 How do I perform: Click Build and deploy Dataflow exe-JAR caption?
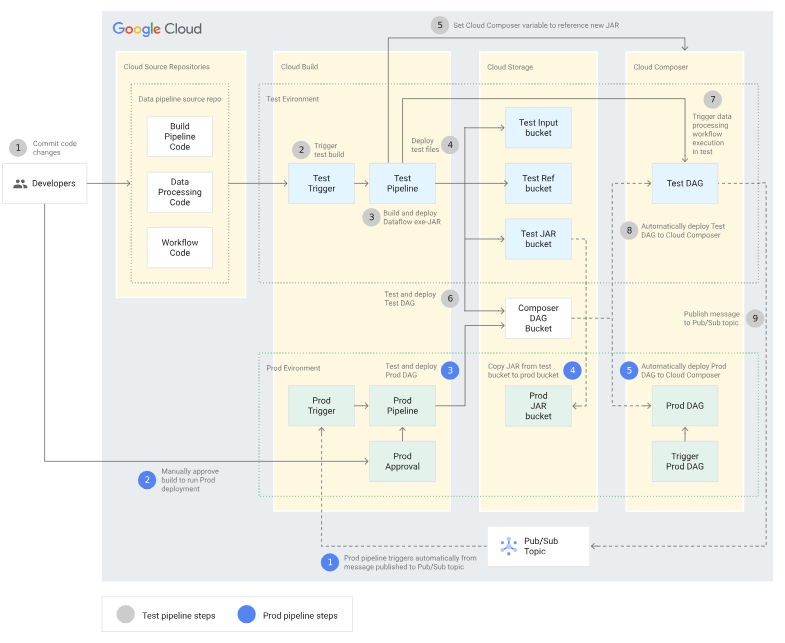point(412,217)
